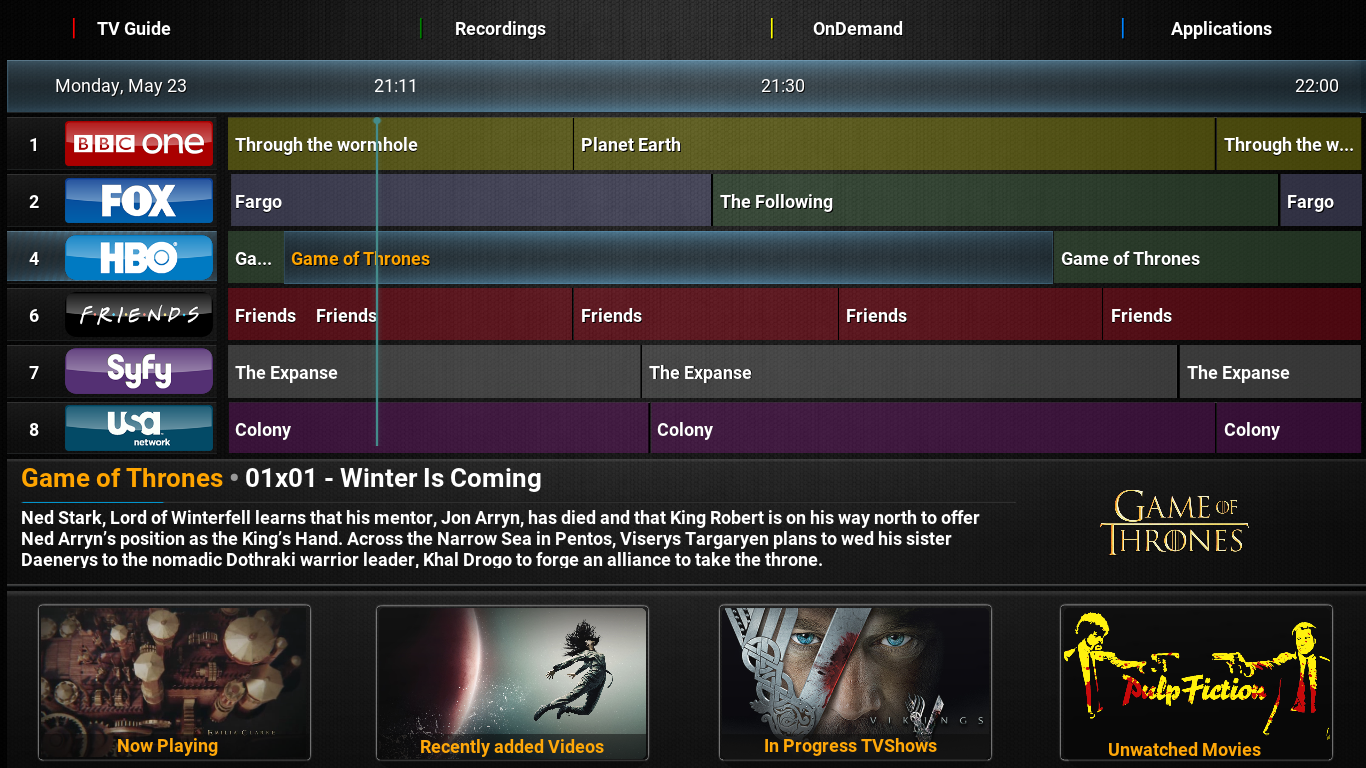Select the rightmost Friends block
This screenshot has height=768, width=1366.
[1232, 315]
